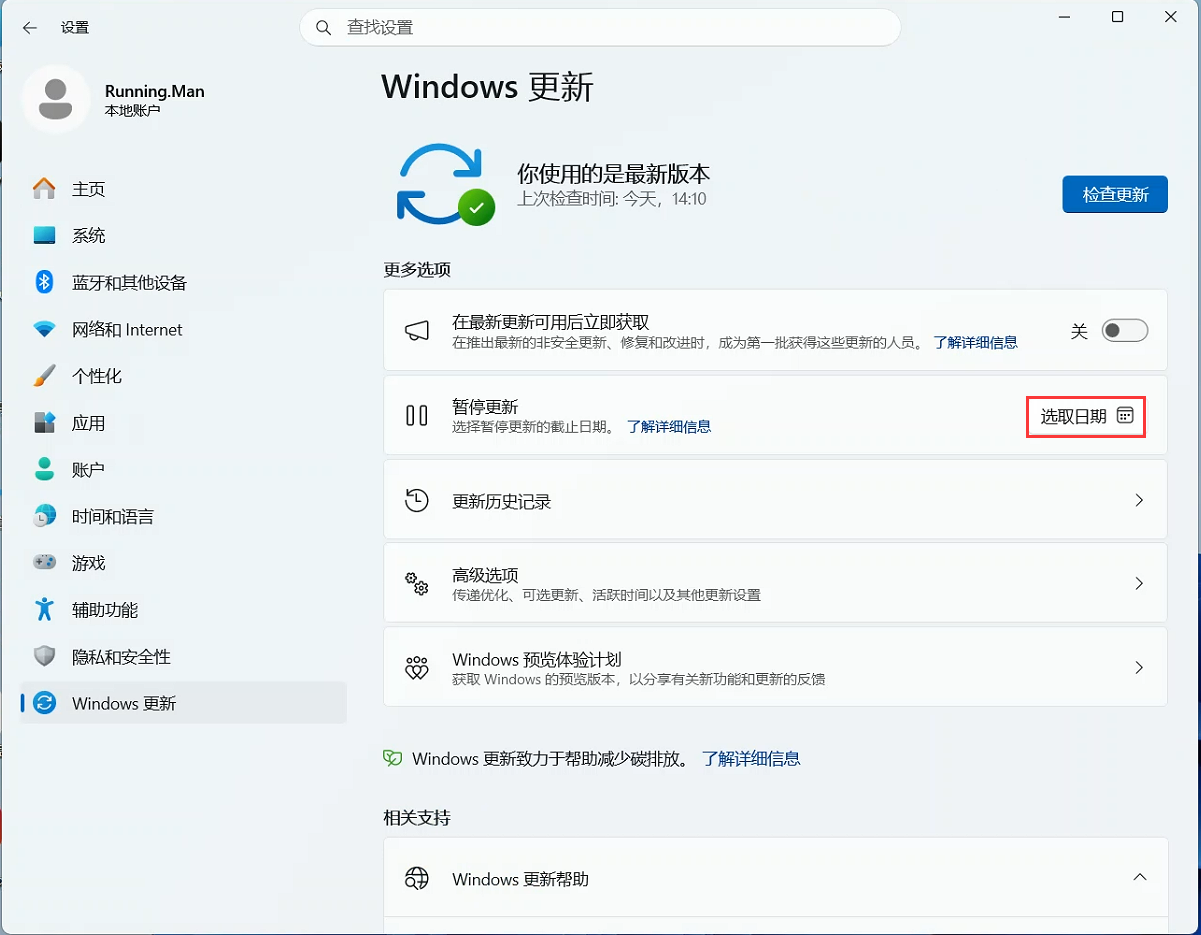Toggle 在最新更新可用后立即获取 switch
1201x935 pixels.
1125,331
